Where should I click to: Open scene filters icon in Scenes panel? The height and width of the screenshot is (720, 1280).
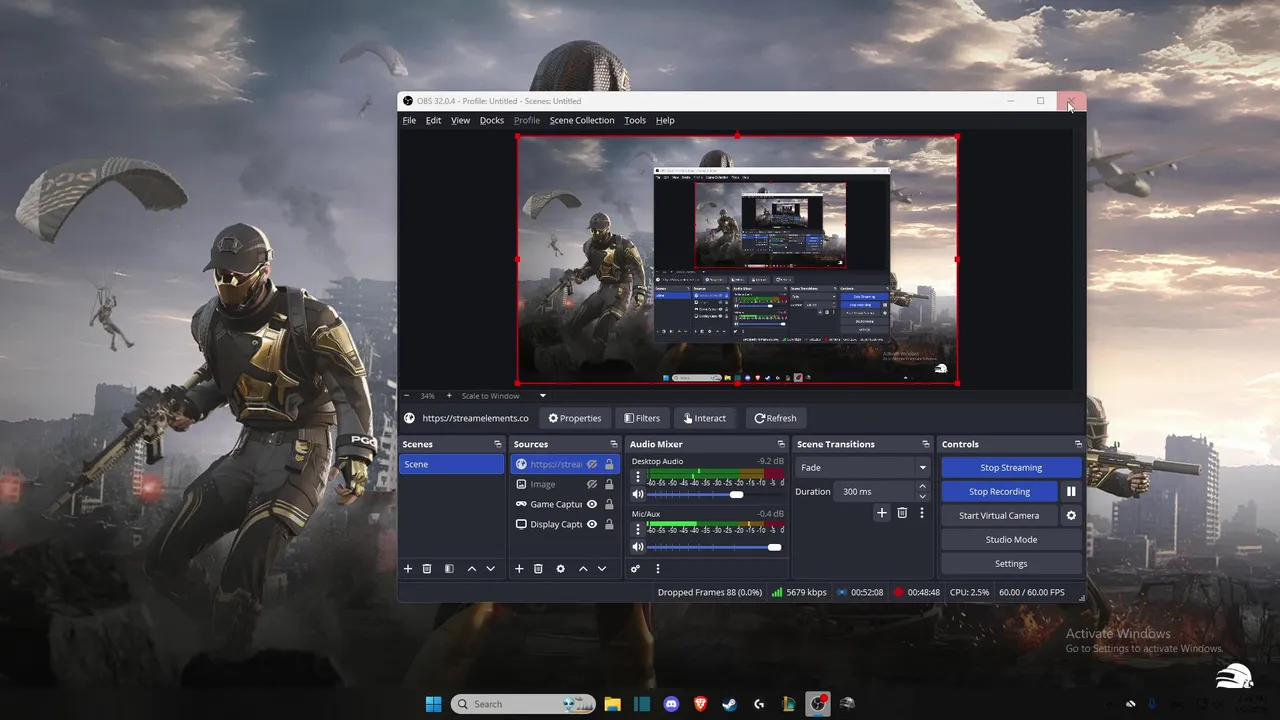(449, 569)
